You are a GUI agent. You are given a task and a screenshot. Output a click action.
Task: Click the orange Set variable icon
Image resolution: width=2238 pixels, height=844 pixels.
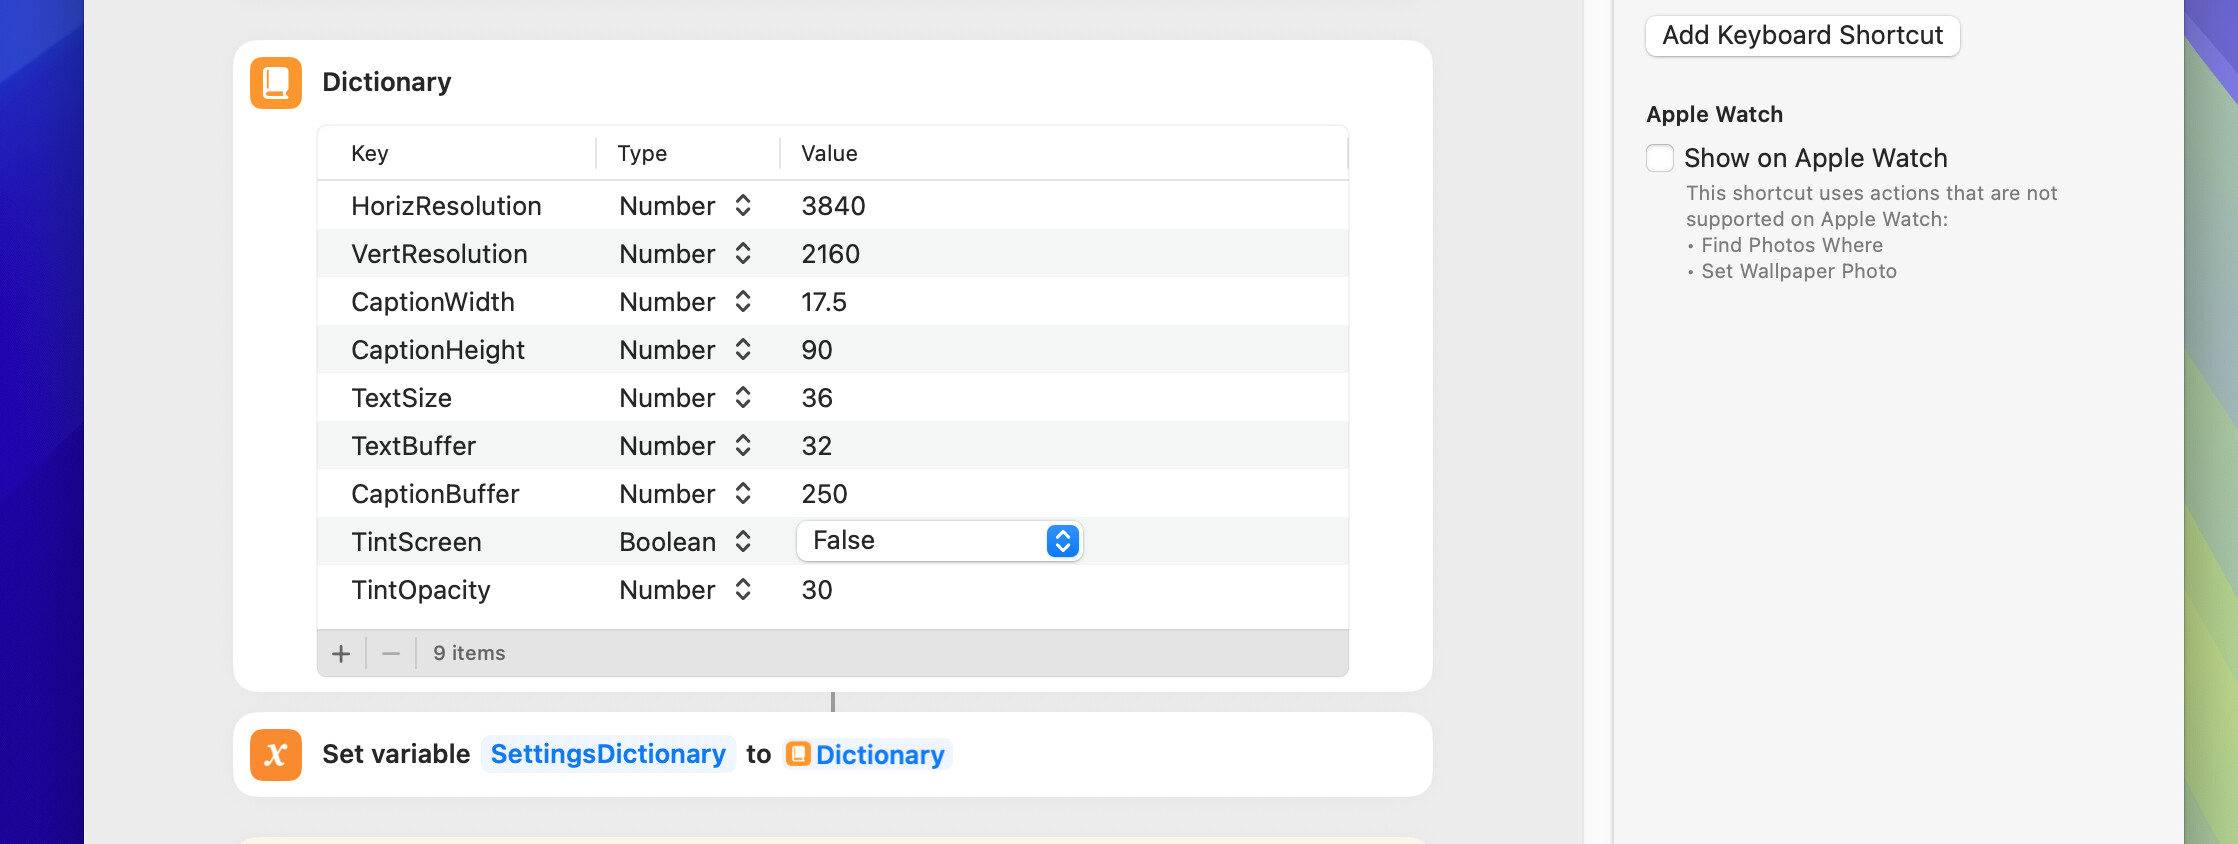pyautogui.click(x=276, y=755)
